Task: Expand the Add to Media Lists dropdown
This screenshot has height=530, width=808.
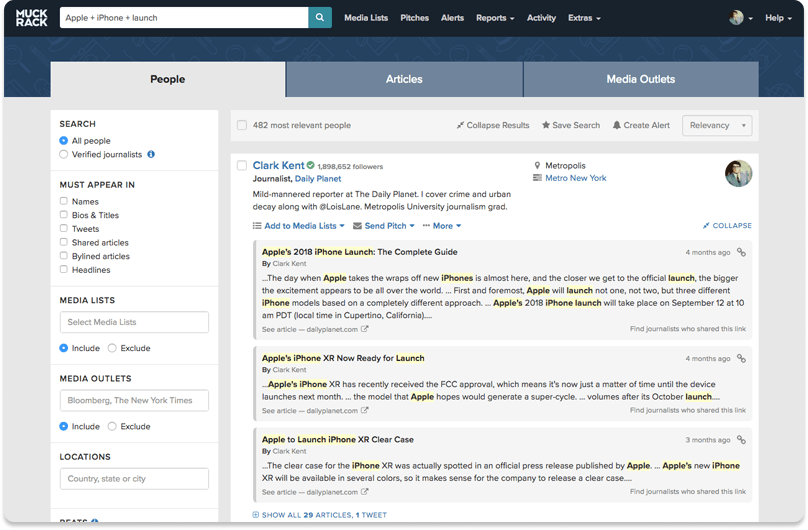Action: pyautogui.click(x=298, y=226)
